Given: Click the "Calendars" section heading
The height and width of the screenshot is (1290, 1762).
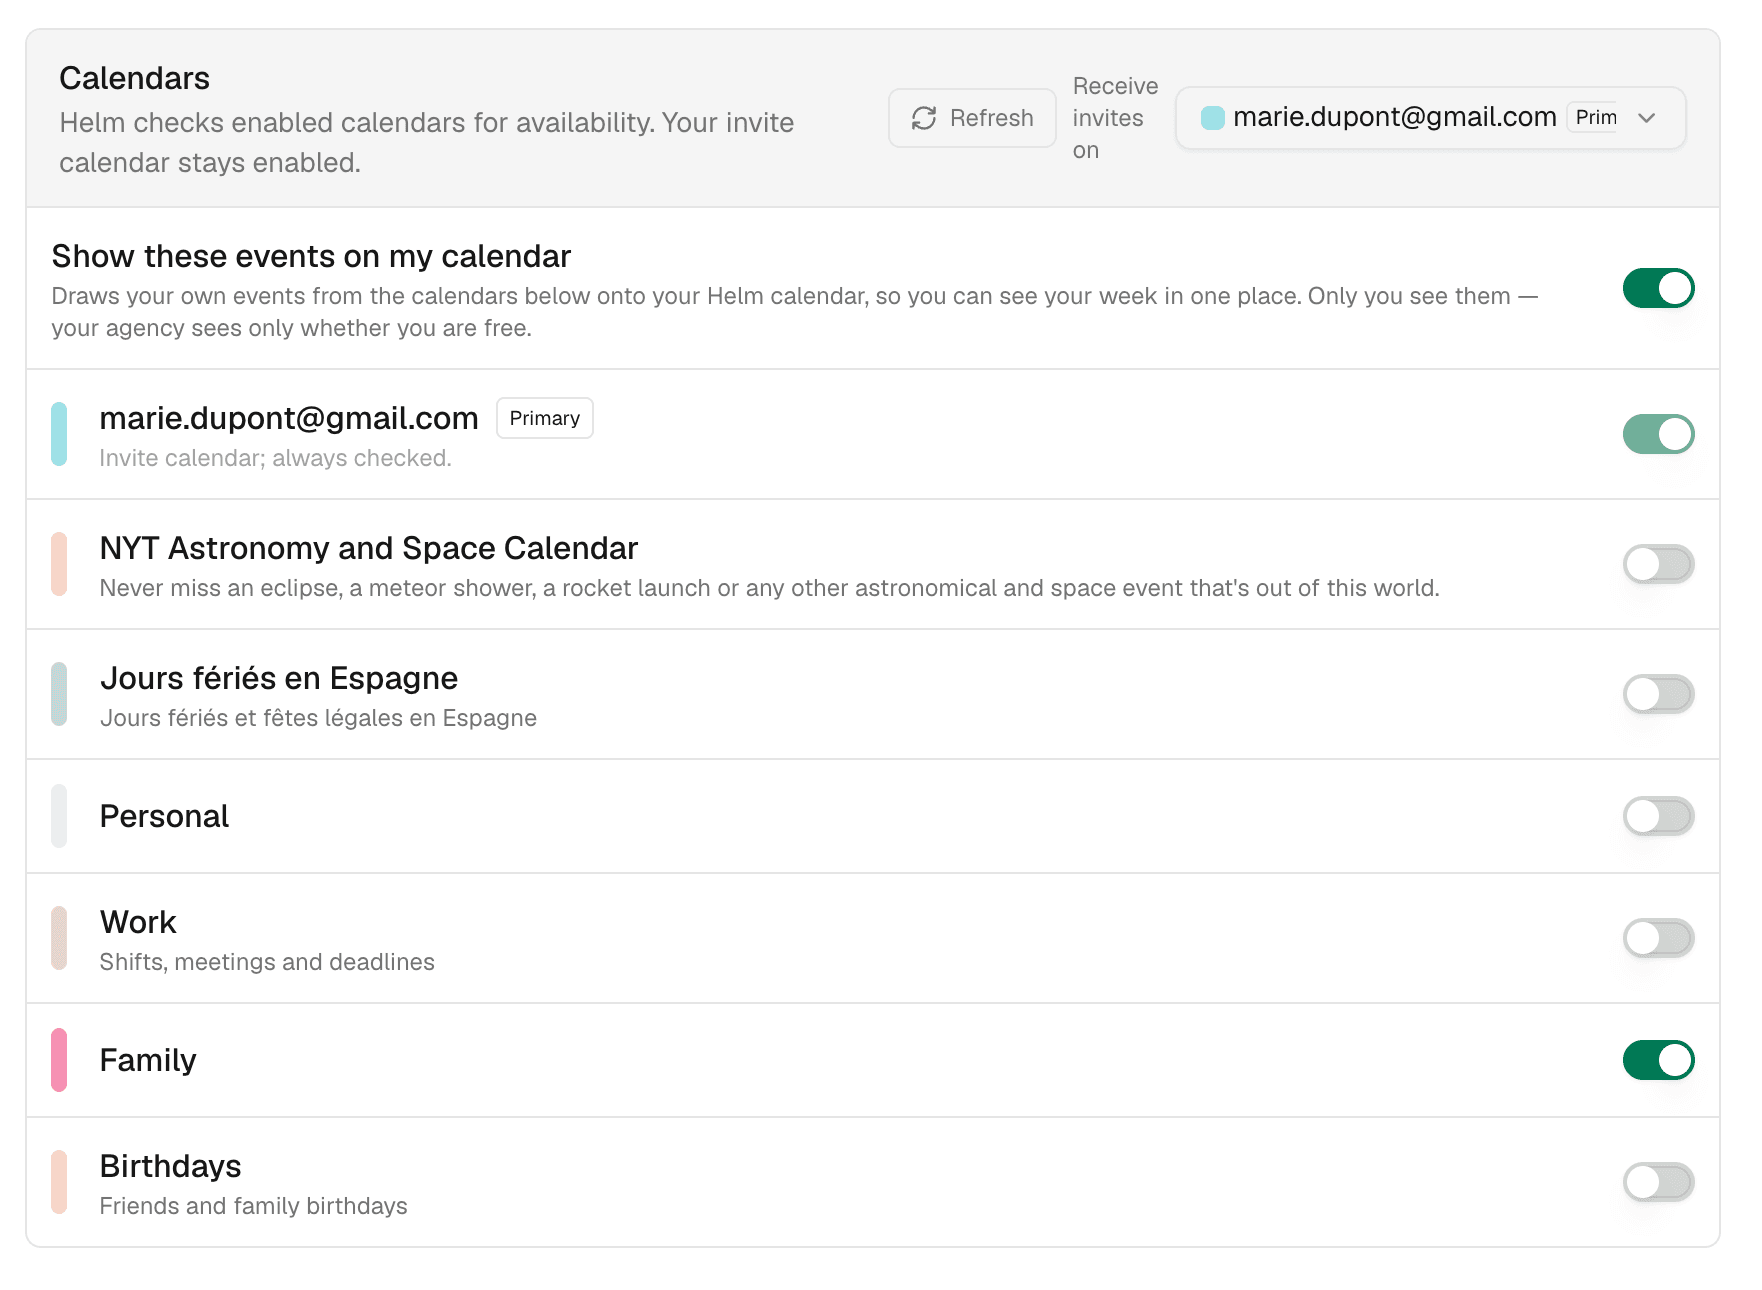Looking at the screenshot, I should (134, 78).
